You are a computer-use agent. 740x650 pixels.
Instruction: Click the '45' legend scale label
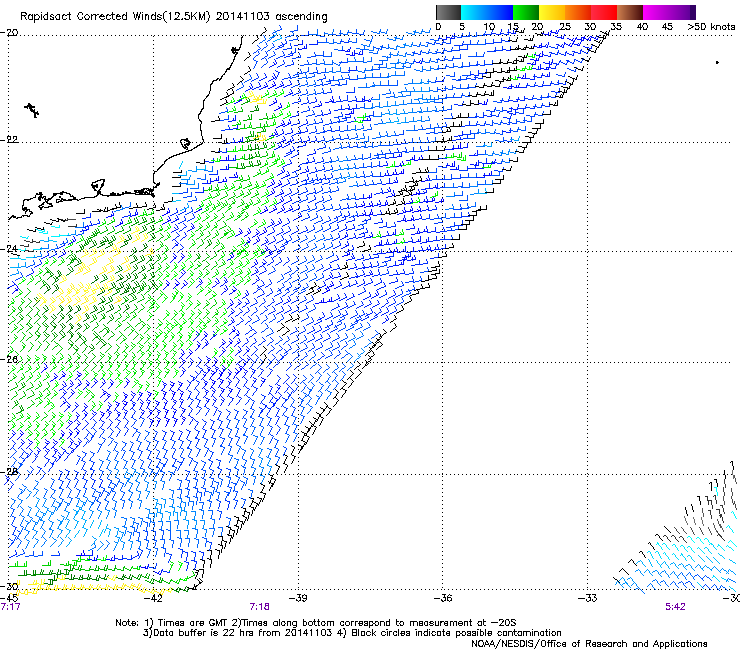point(667,26)
